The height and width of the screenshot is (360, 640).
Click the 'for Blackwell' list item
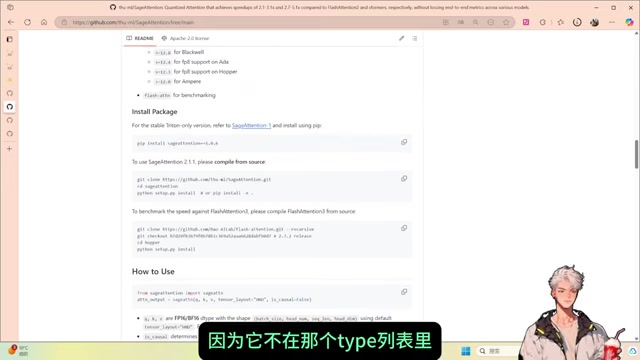[x=179, y=52]
